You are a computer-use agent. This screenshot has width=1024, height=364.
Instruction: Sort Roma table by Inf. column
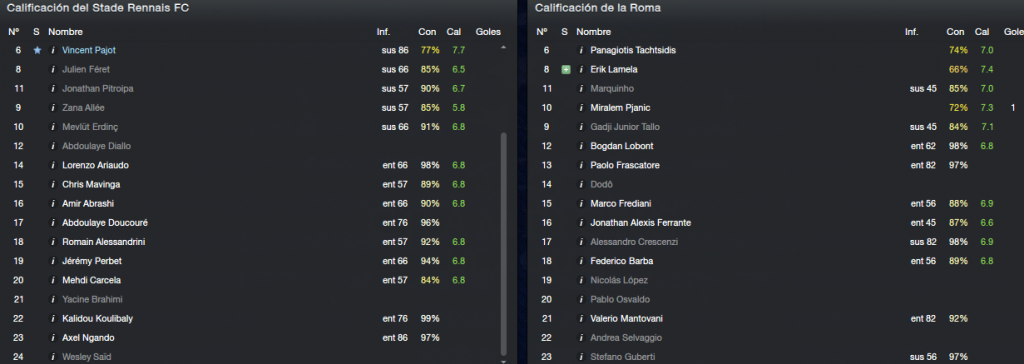pos(912,32)
